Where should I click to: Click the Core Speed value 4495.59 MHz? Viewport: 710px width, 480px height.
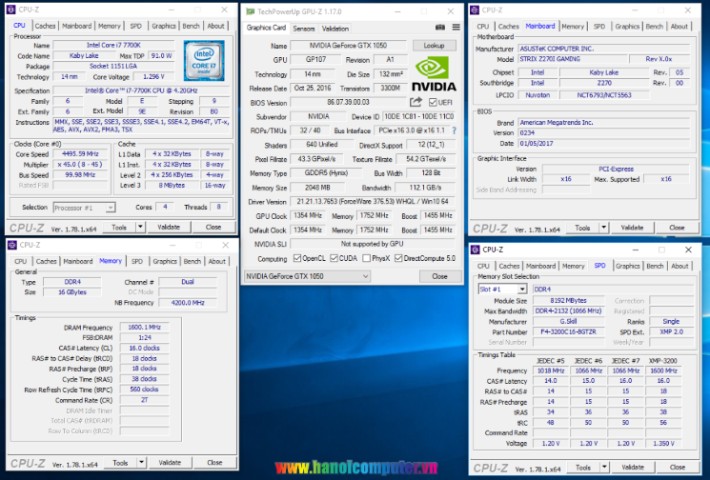tap(80, 154)
